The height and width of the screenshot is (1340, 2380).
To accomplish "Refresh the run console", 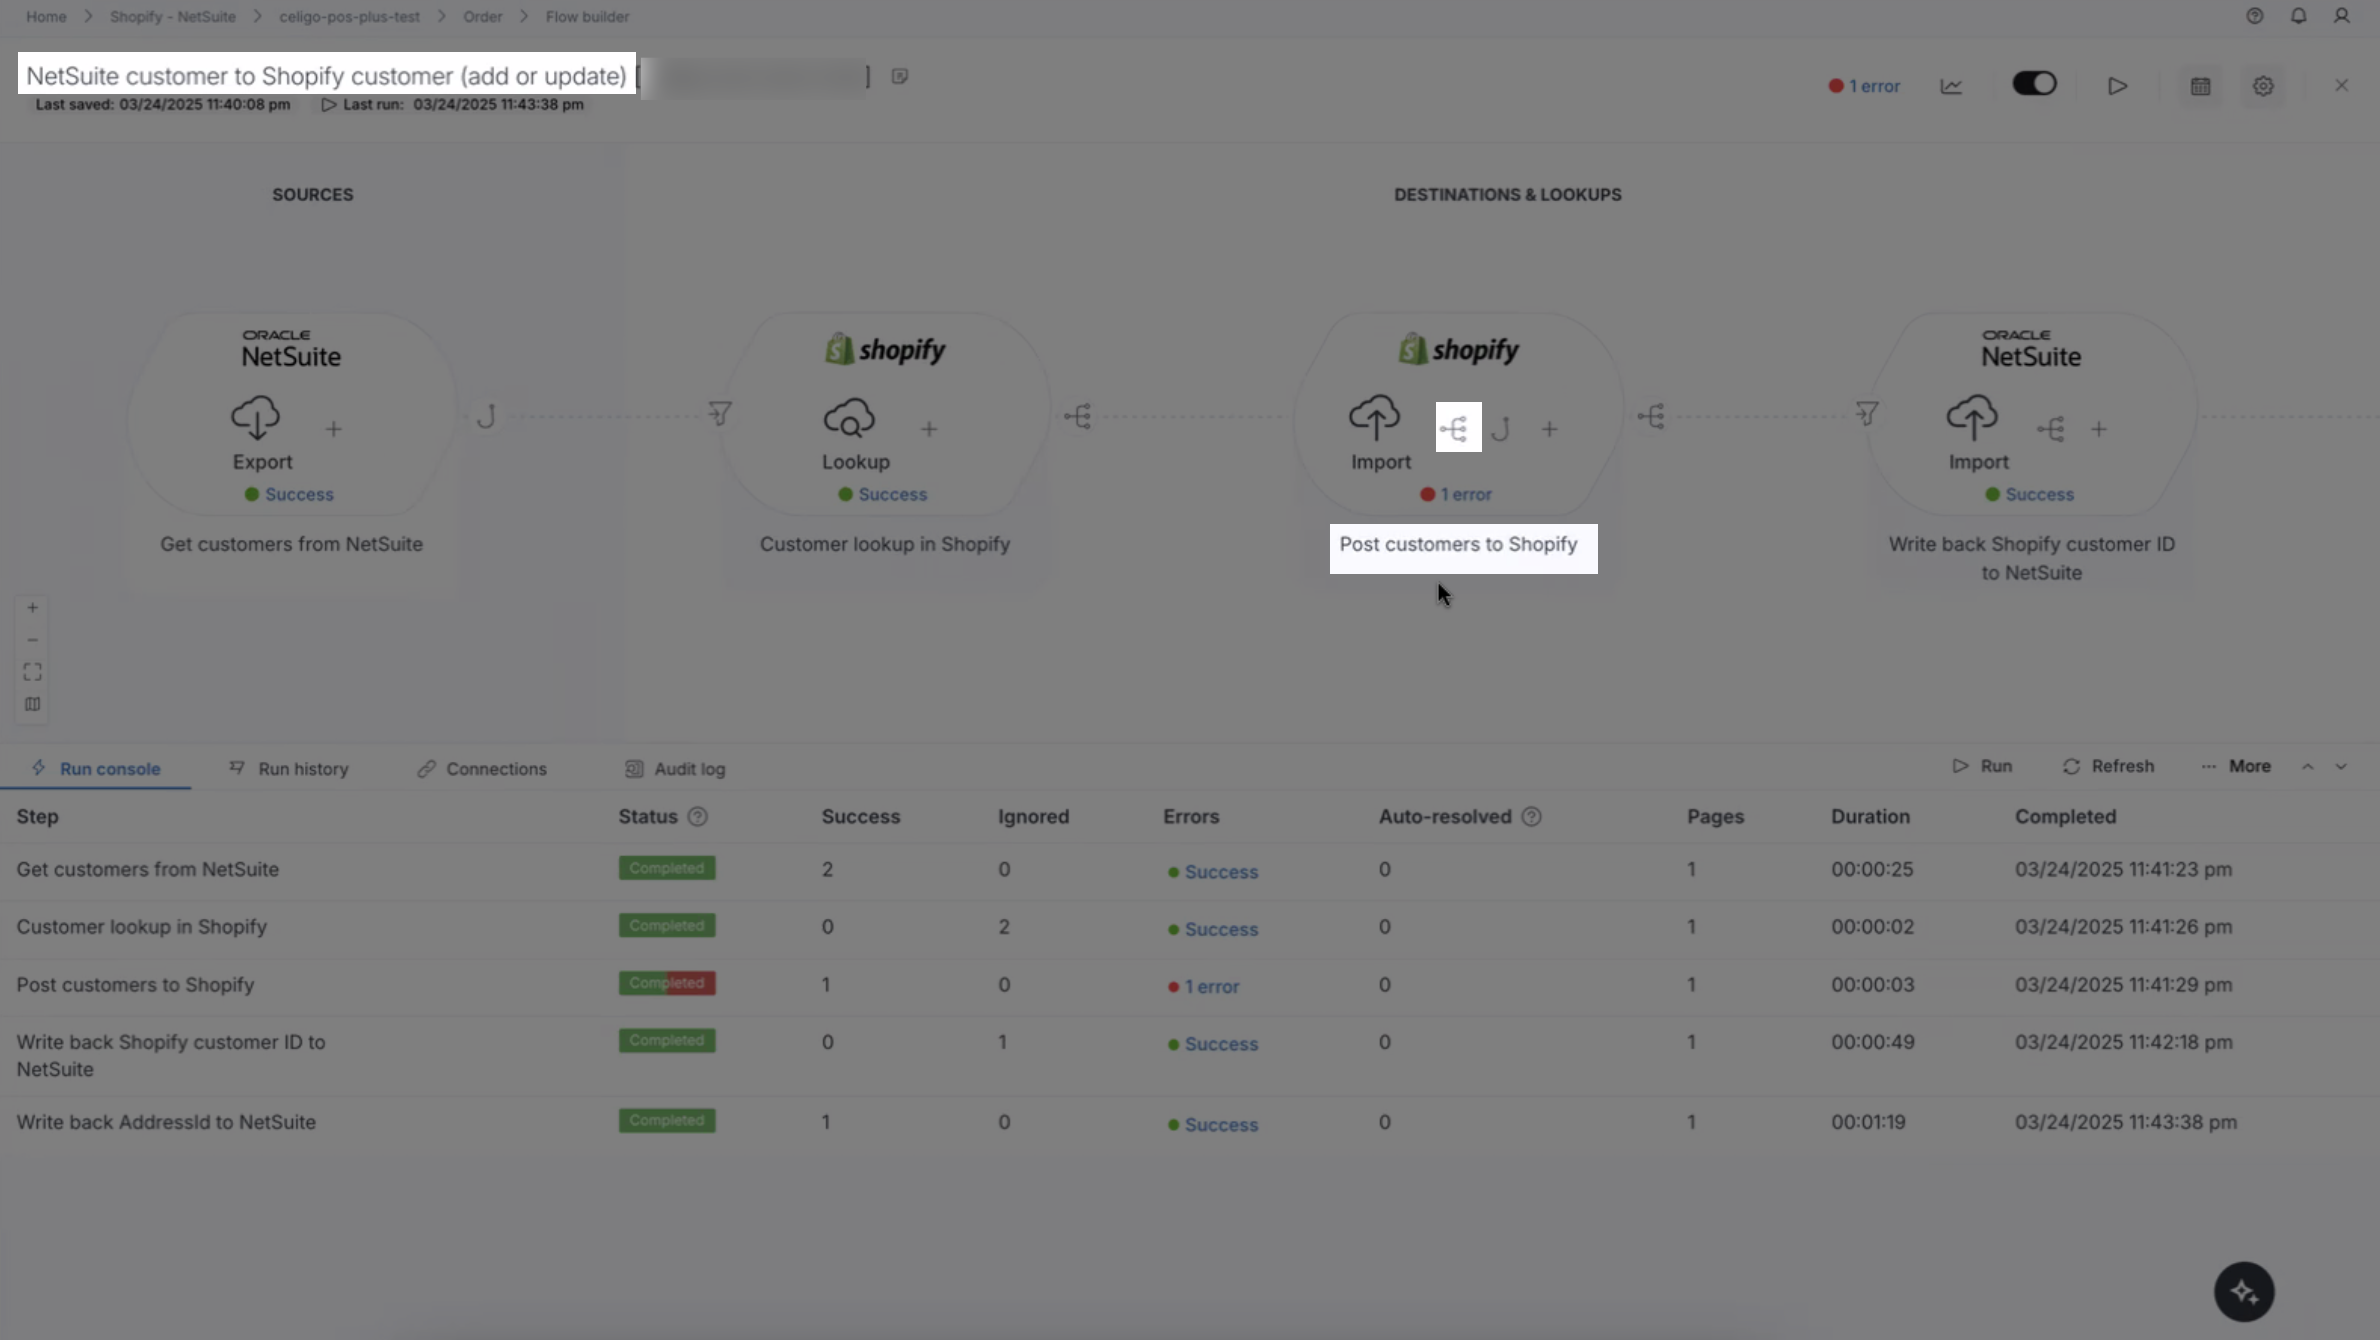I will (x=2108, y=766).
